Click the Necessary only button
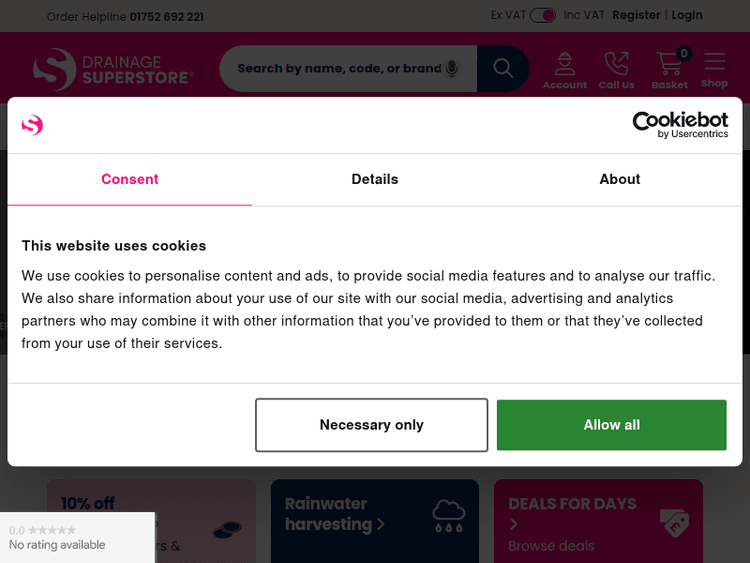Viewport: 750px width, 563px height. coord(371,425)
